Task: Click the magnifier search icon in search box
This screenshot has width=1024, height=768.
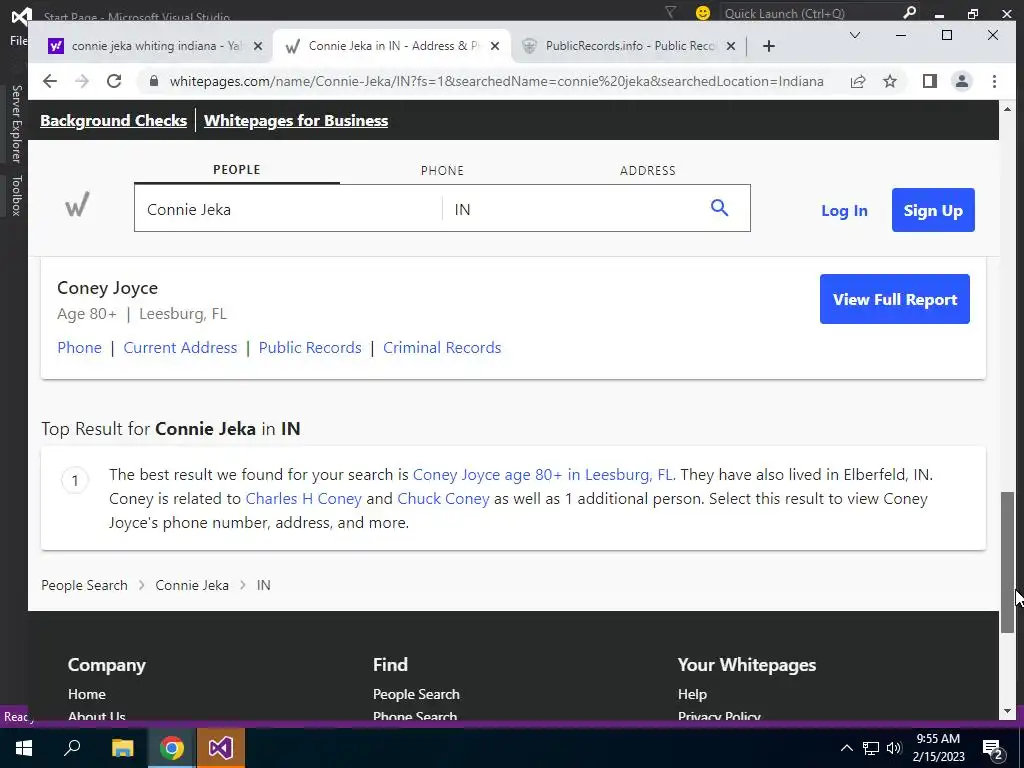Action: click(719, 208)
